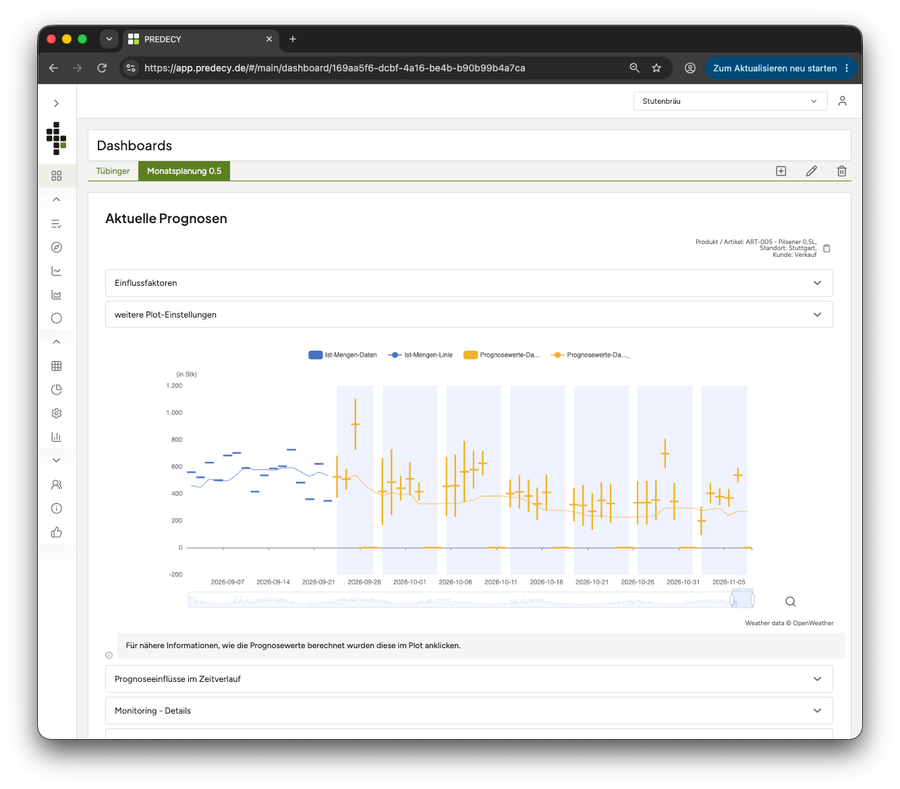Click the magnifier icon beside the chart slider
Screen dimensions: 900x789
pyautogui.click(x=790, y=601)
